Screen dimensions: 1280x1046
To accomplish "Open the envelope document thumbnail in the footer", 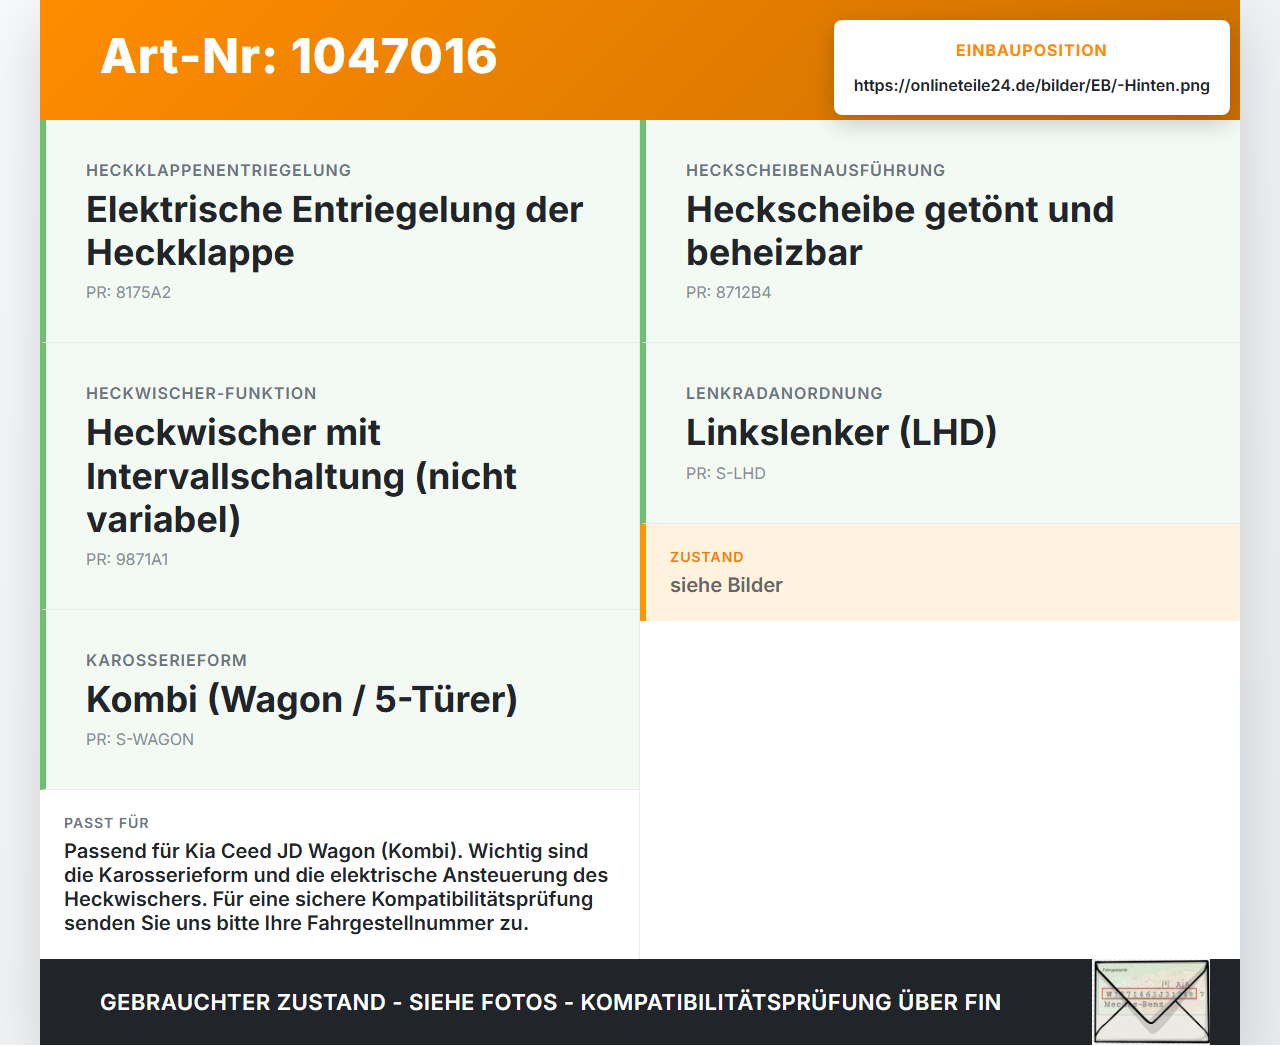I will (1151, 1002).
